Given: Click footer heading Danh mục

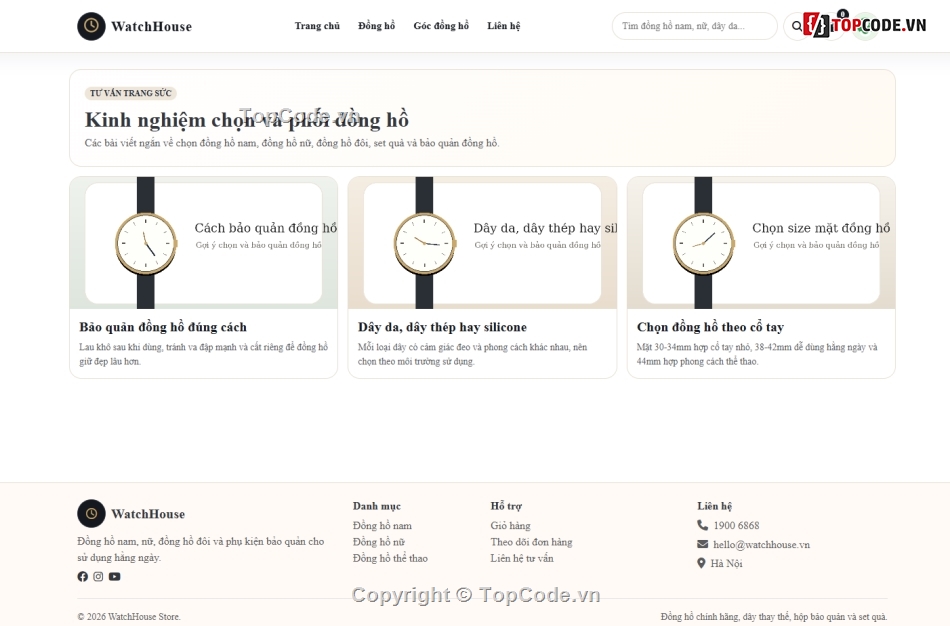Looking at the screenshot, I should pyautogui.click(x=377, y=506).
